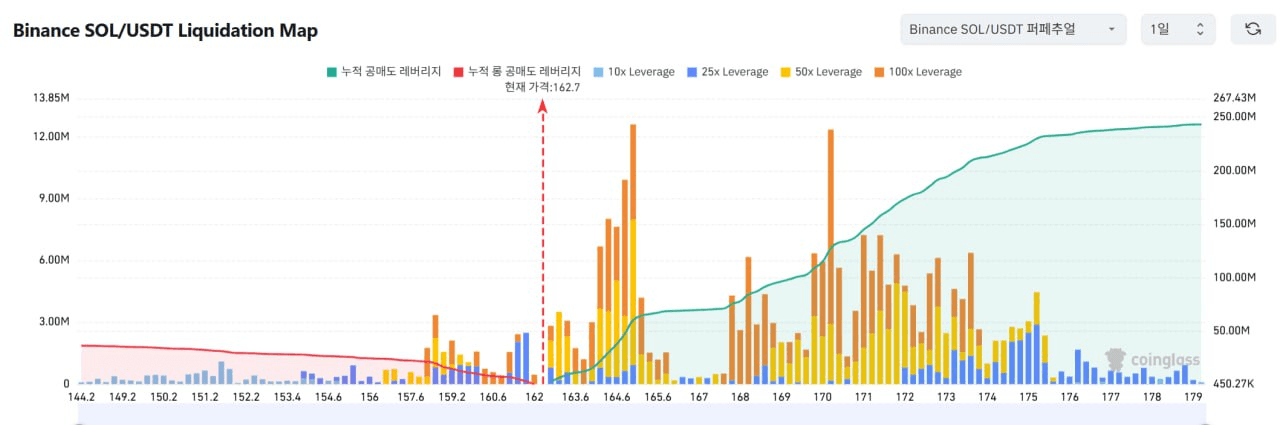Click the 13.85M left axis label
Viewport: 1280px width, 425px height.
point(51,98)
